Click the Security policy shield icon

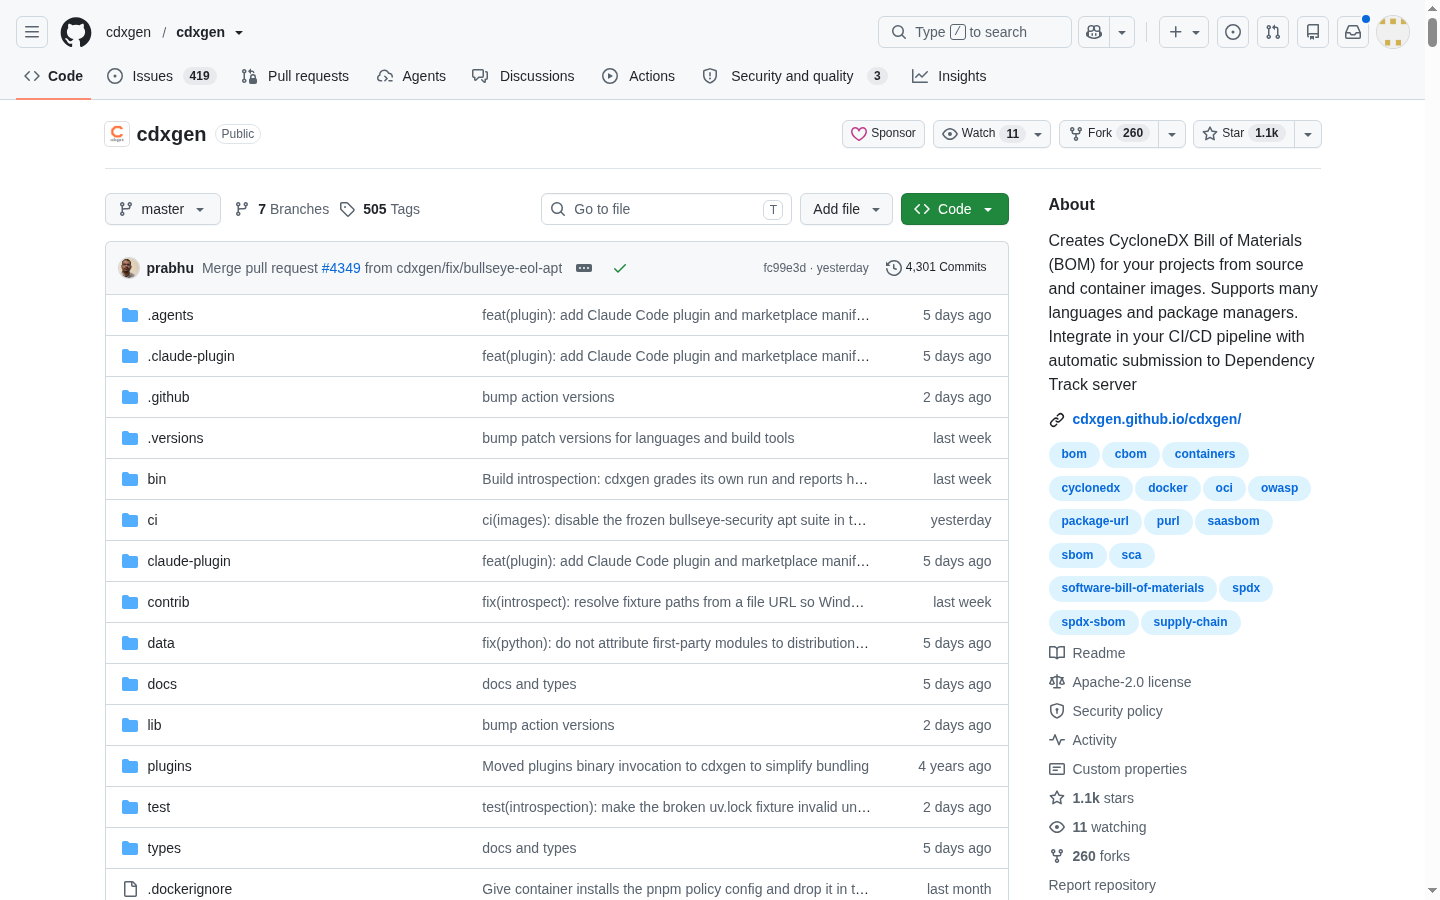tap(1057, 711)
